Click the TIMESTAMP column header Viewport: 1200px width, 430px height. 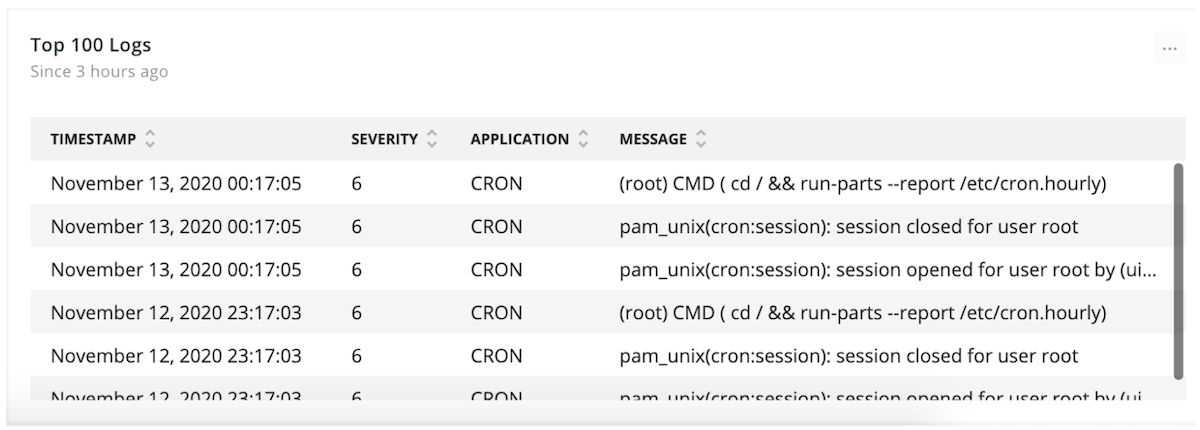click(93, 139)
